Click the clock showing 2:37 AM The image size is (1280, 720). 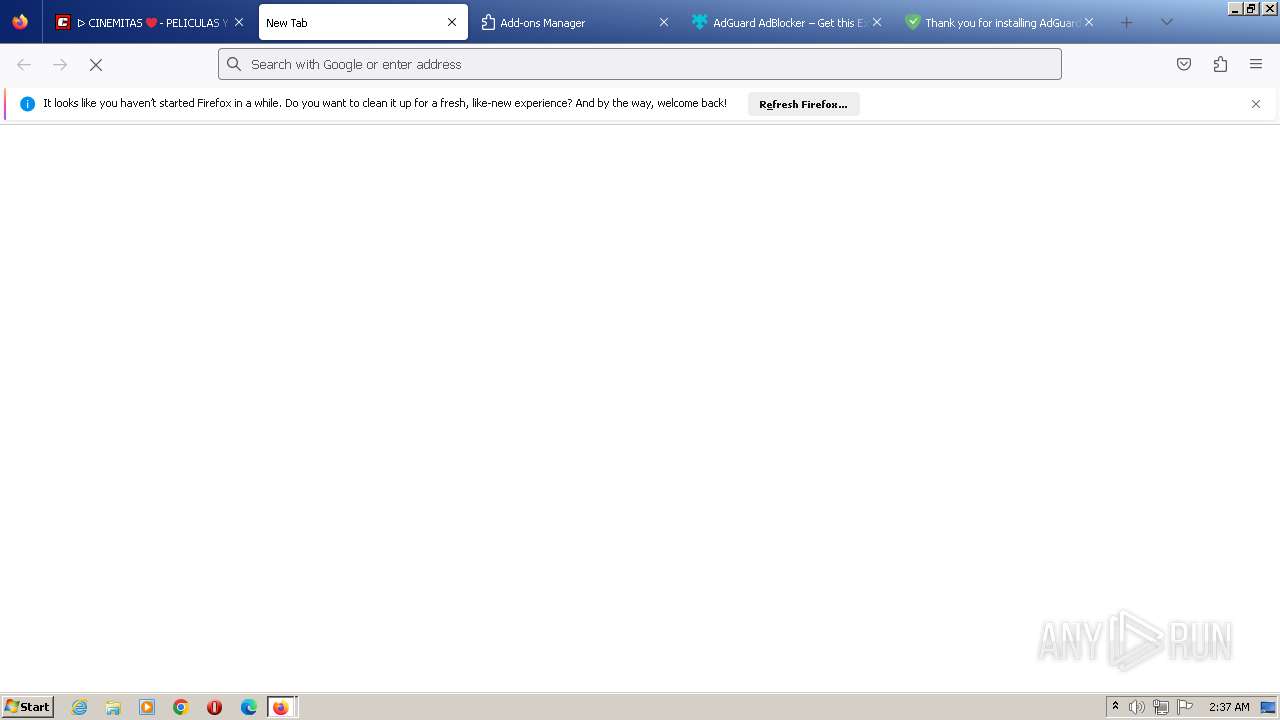click(x=1229, y=707)
